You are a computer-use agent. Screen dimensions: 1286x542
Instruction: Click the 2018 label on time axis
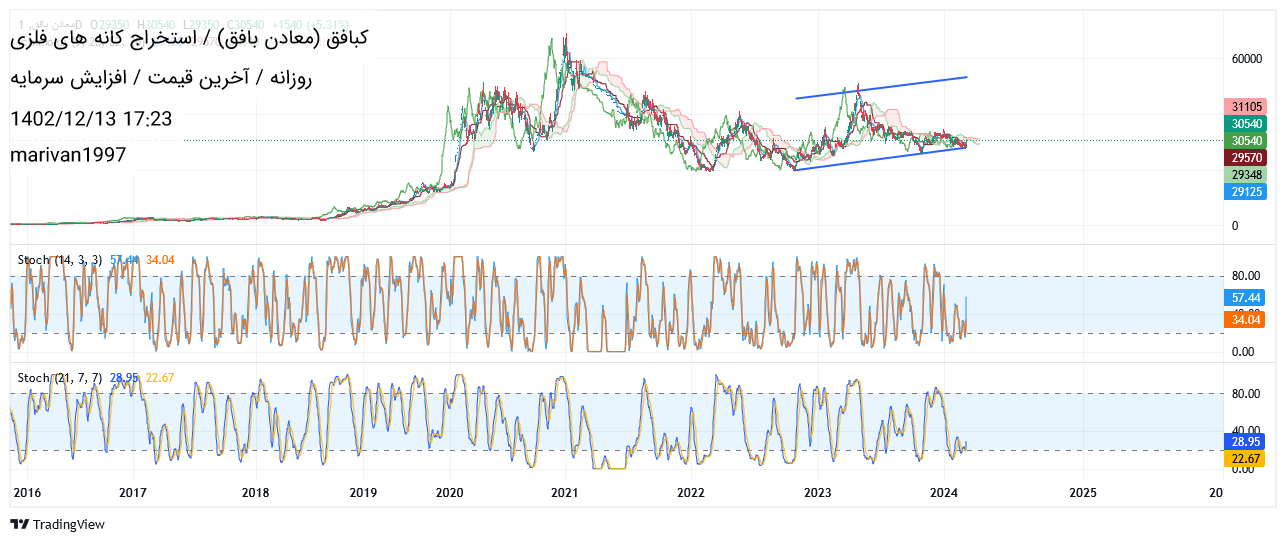(x=256, y=492)
